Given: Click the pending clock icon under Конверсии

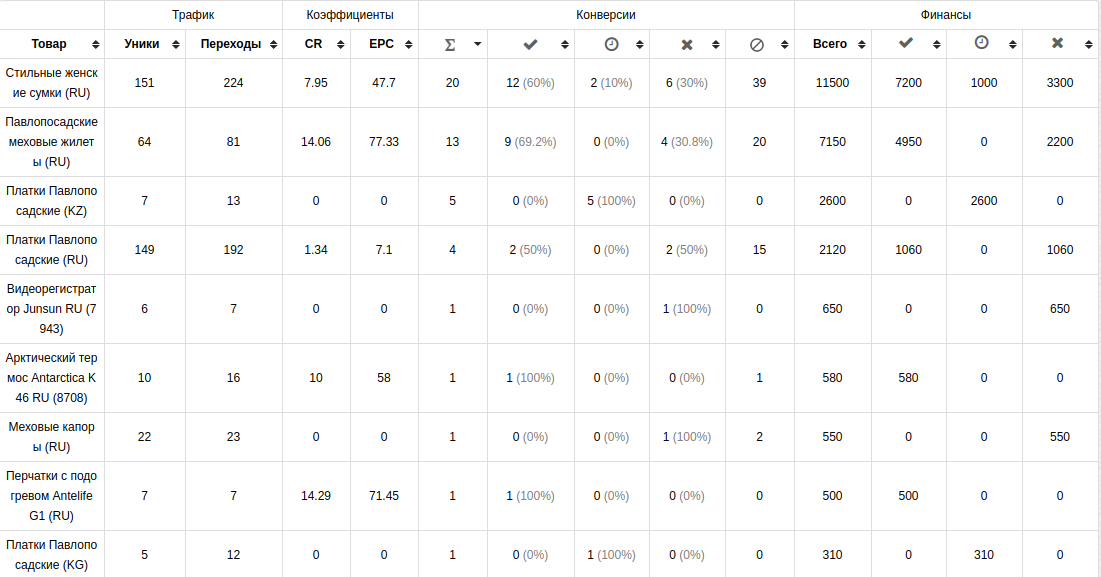Looking at the screenshot, I should point(612,44).
